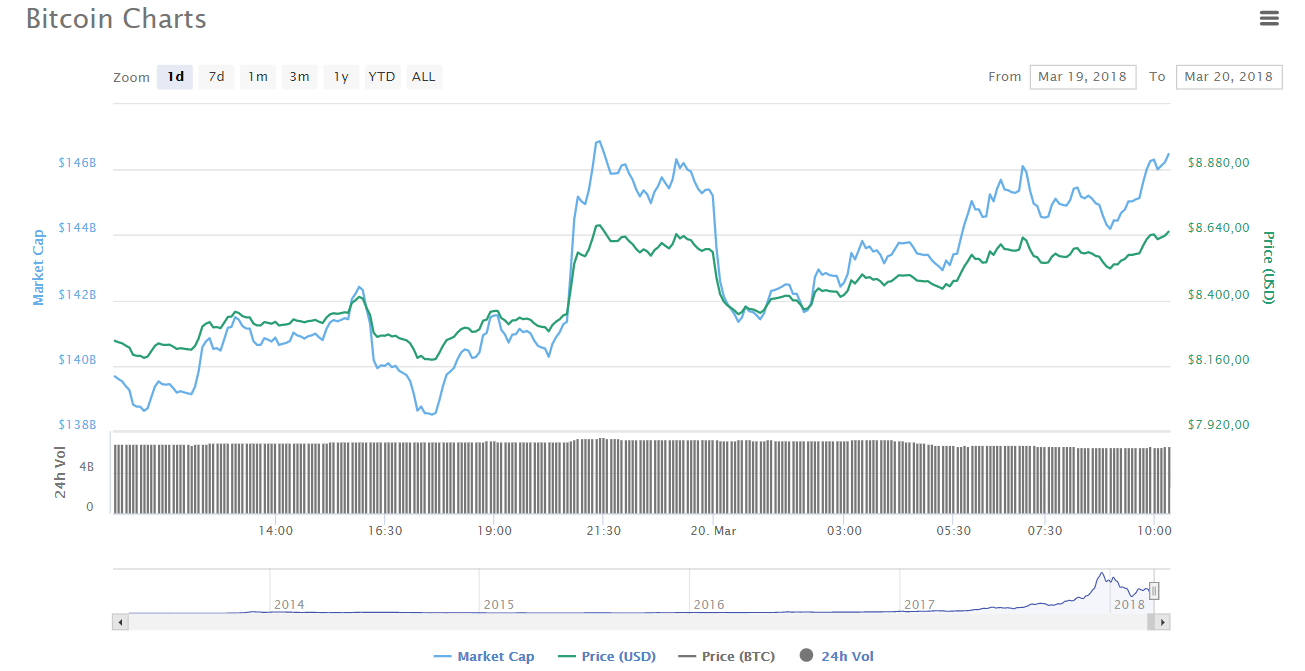Click the 03:00 time axis label
1305x671 pixels.
pyautogui.click(x=845, y=530)
